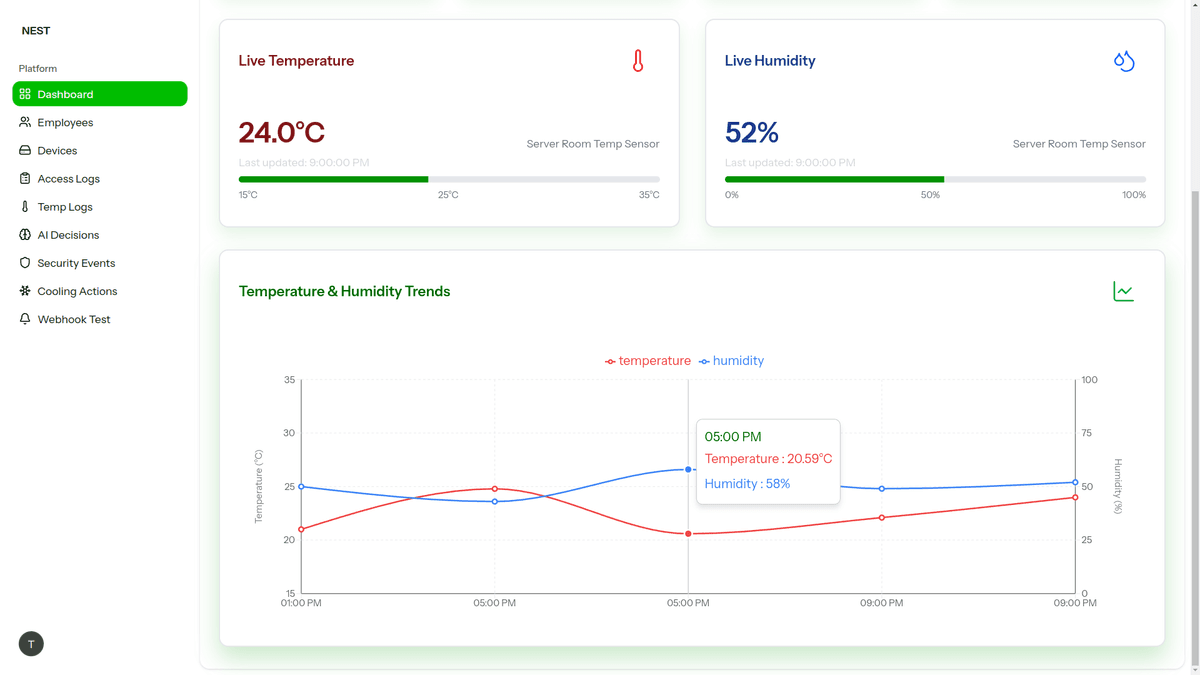Go to Temp Logs in sidebar
Screen dimensions: 1200x675
pyautogui.click(x=65, y=207)
